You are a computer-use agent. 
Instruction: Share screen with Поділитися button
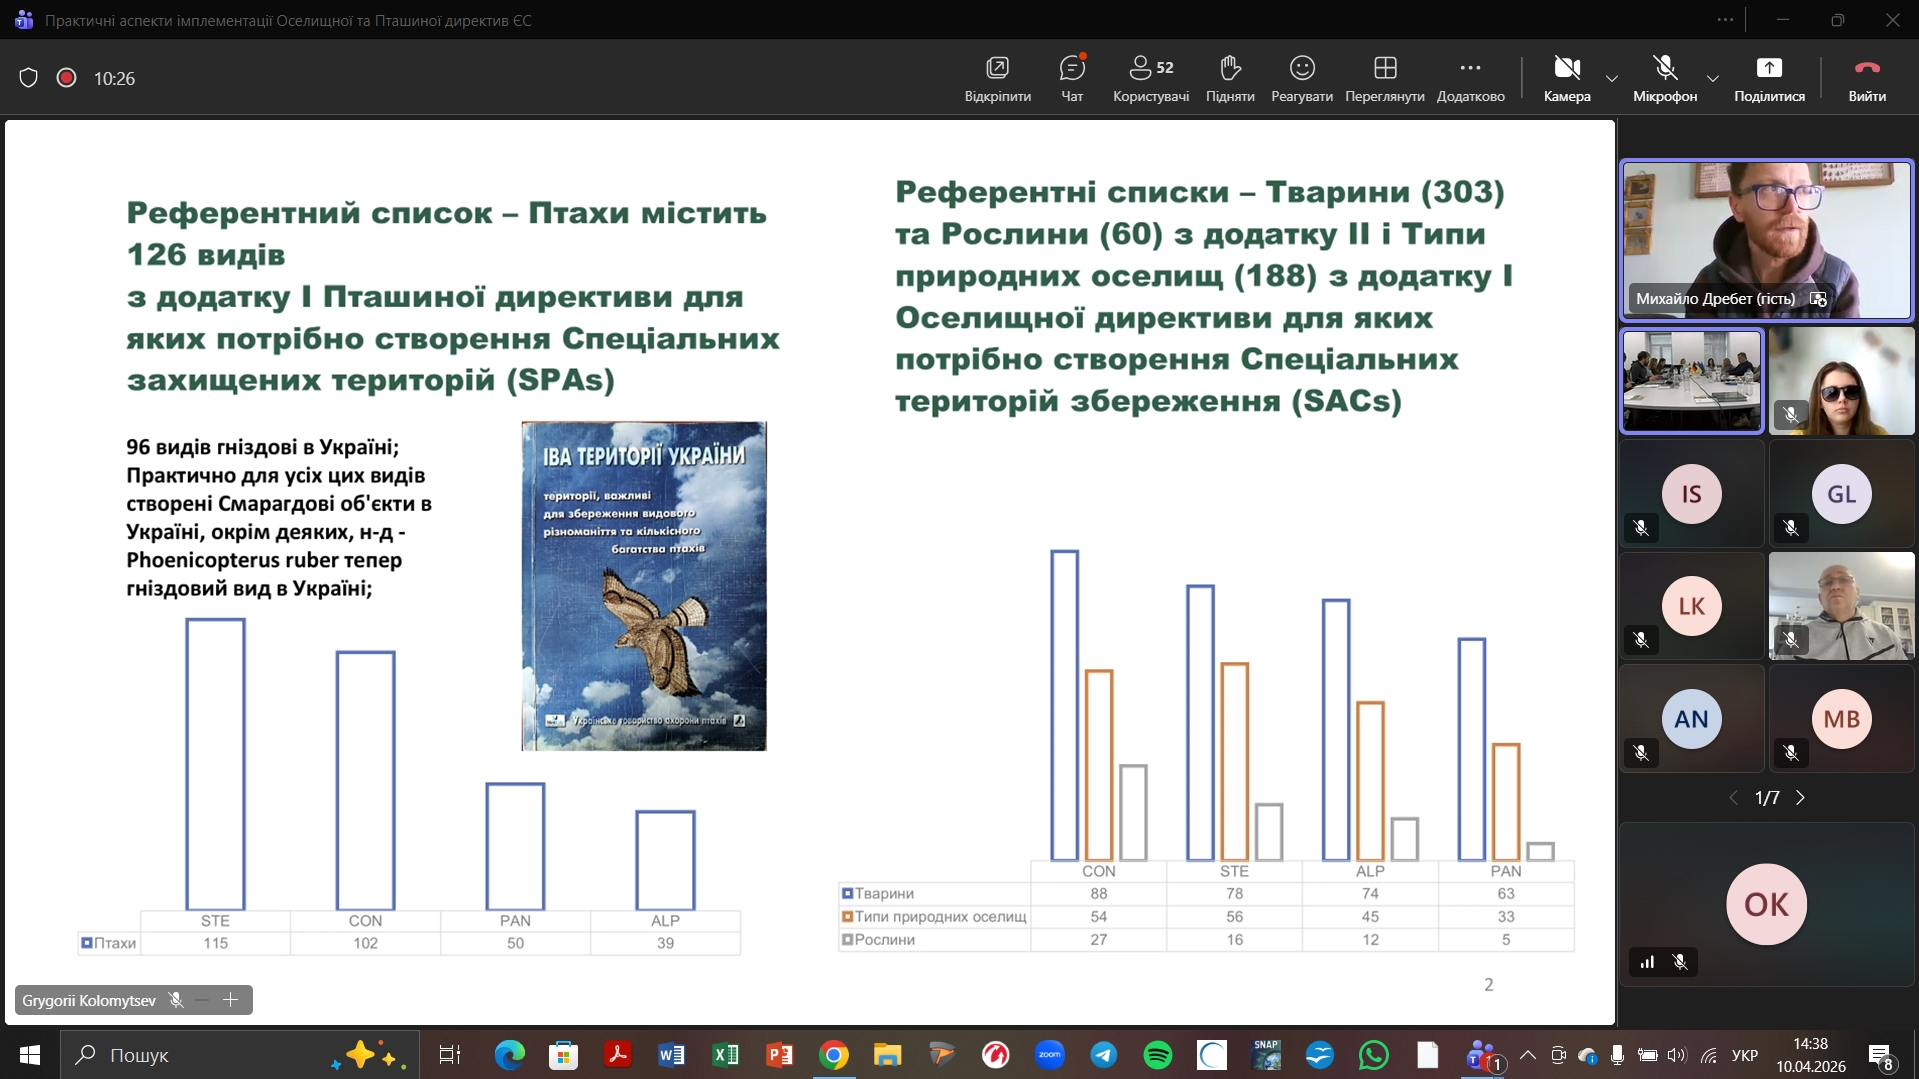1768,78
